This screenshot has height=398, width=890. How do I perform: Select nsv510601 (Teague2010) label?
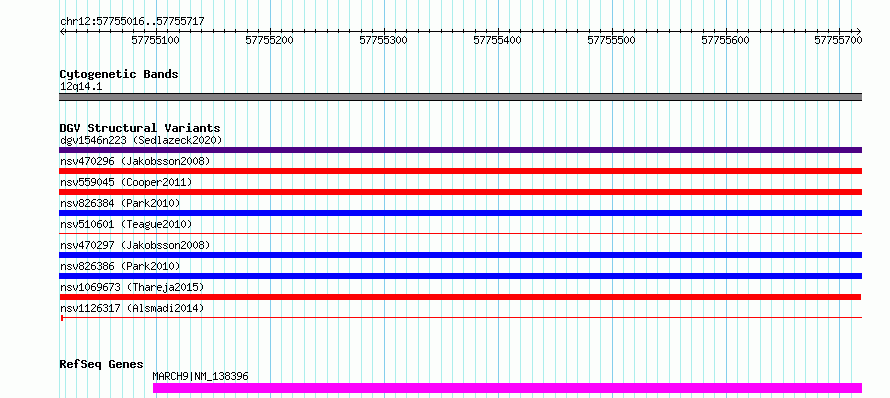126,224
